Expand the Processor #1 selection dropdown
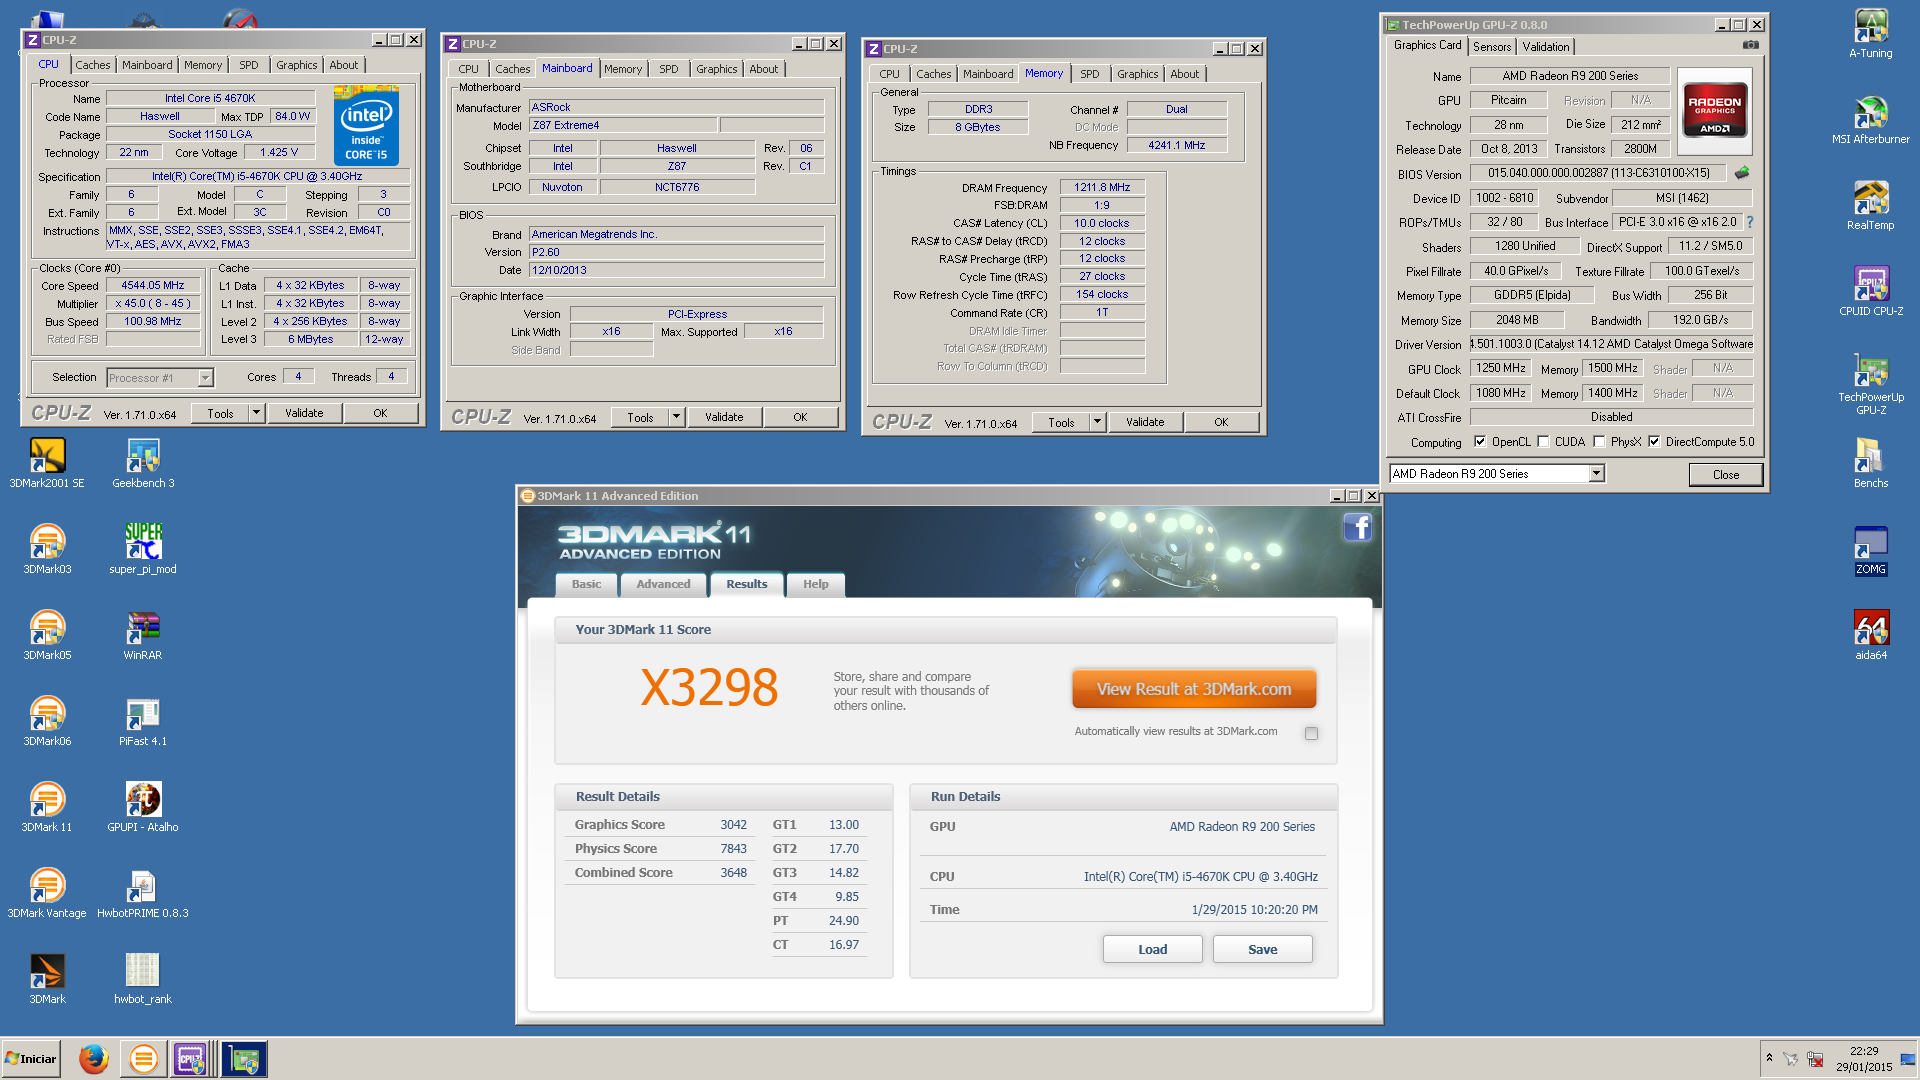 tap(205, 378)
